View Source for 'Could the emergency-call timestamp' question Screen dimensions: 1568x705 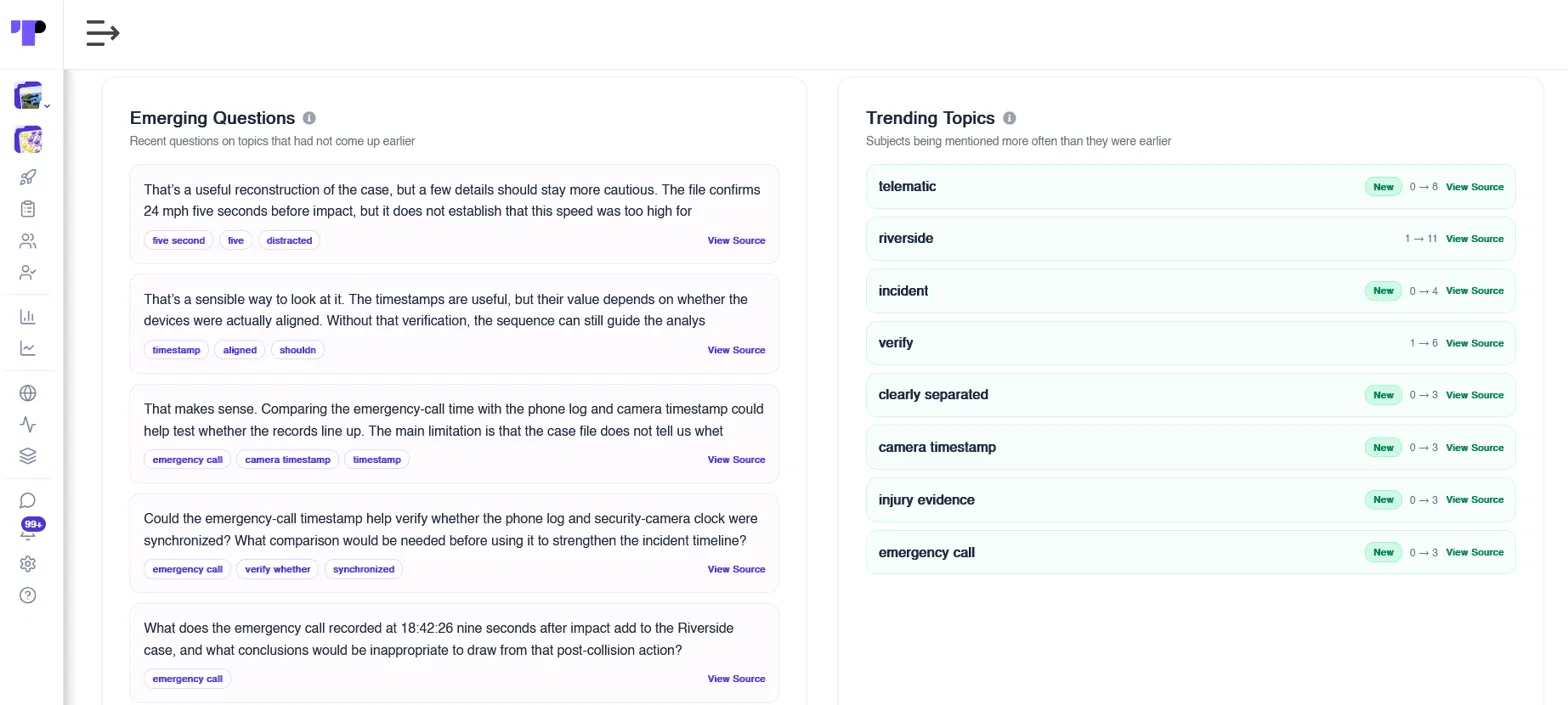[x=736, y=569]
